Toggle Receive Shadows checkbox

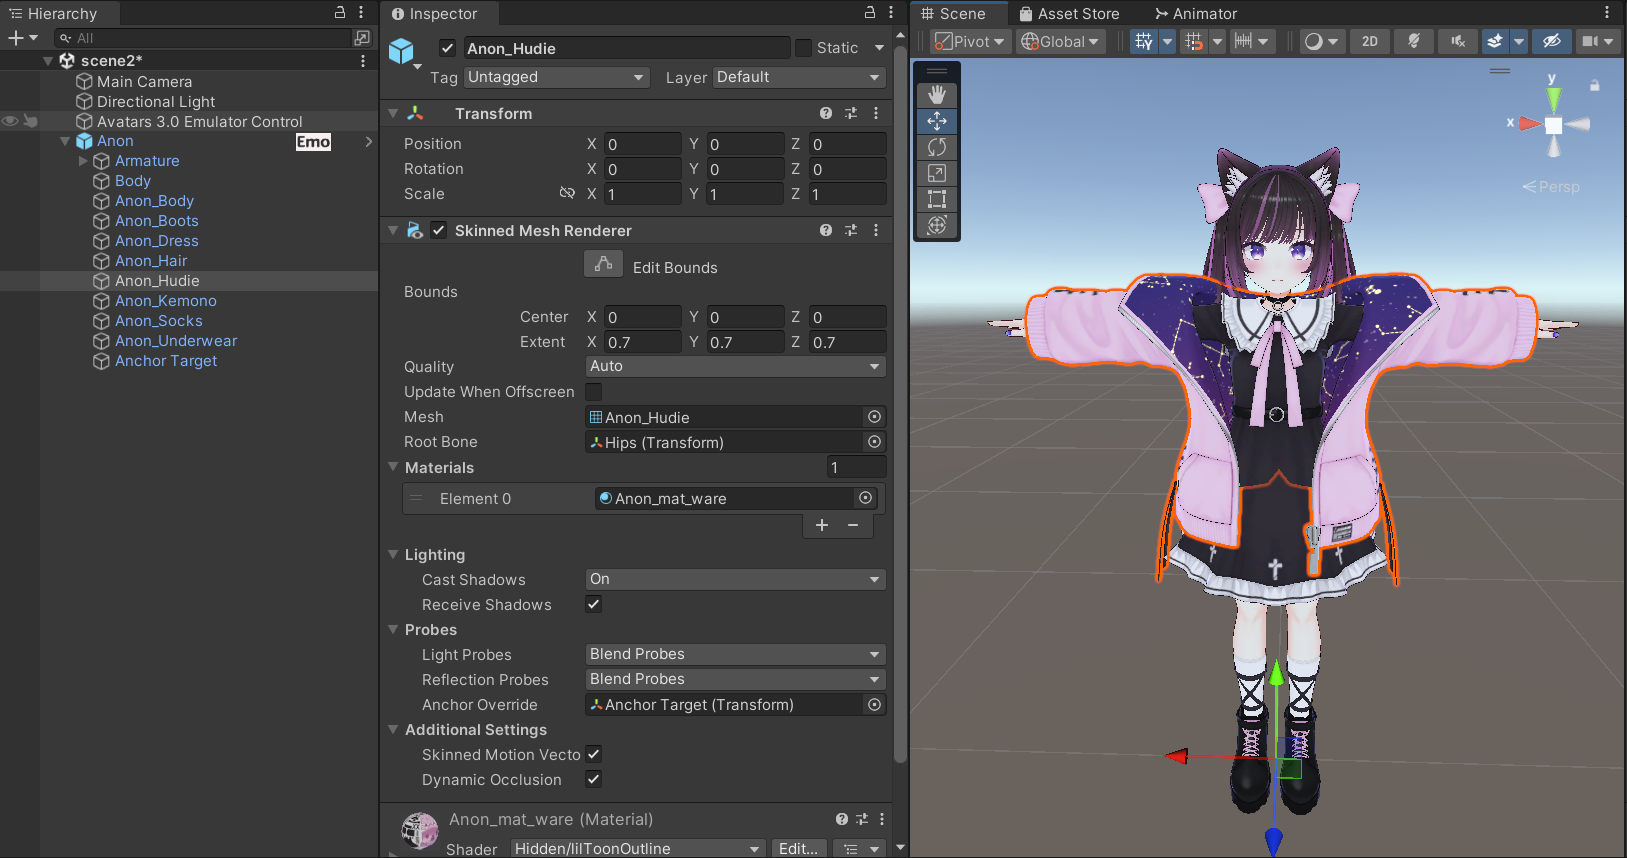(594, 604)
